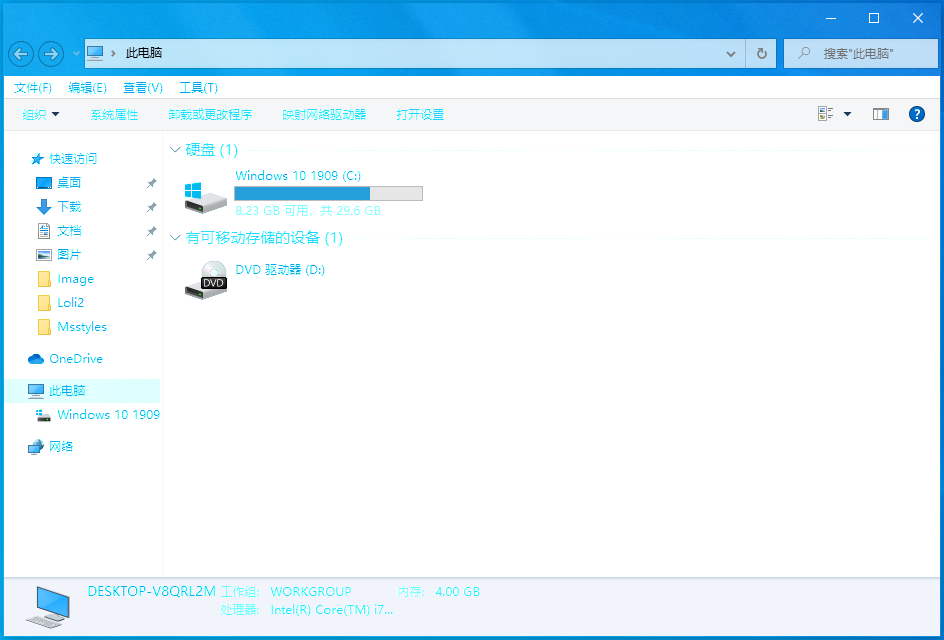
Task: Select the Windows 10 1909 (C:) drive icon
Action: (205, 197)
